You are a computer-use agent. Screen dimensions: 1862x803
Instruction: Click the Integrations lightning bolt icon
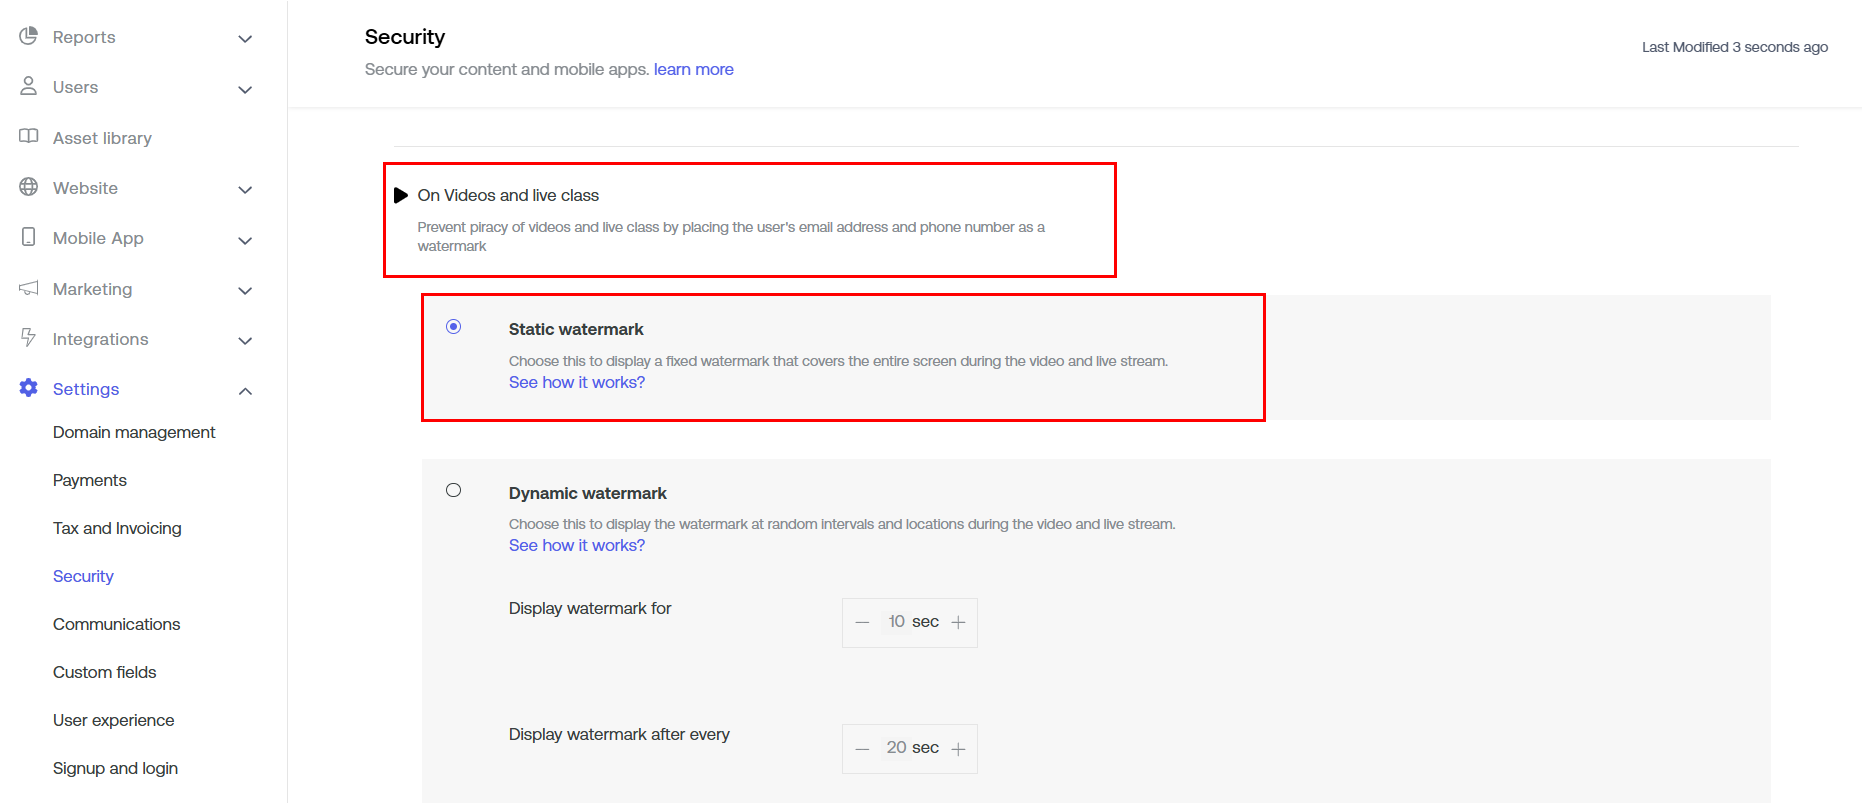tap(28, 338)
